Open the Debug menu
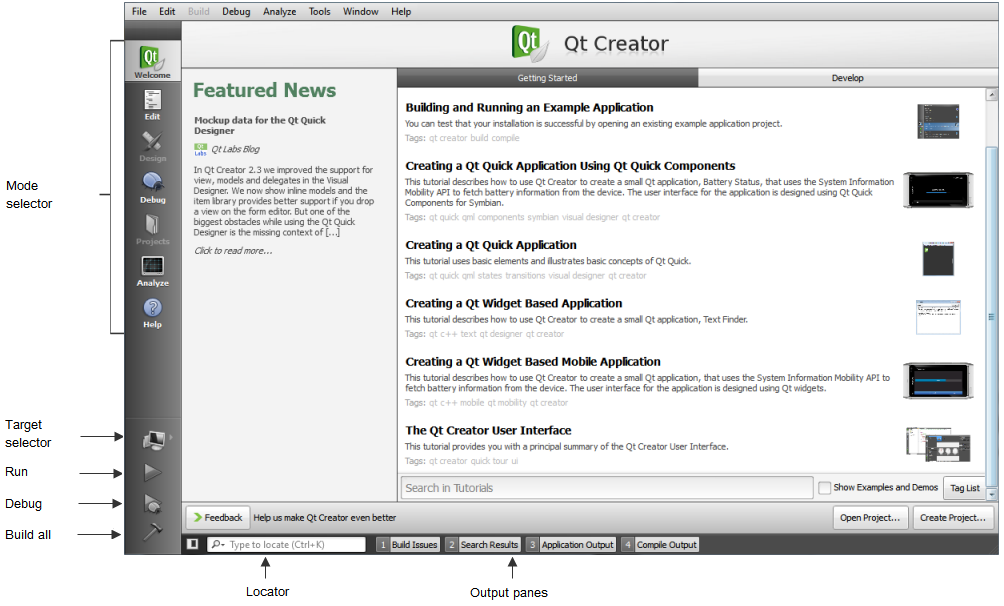This screenshot has width=1004, height=606. (x=236, y=12)
